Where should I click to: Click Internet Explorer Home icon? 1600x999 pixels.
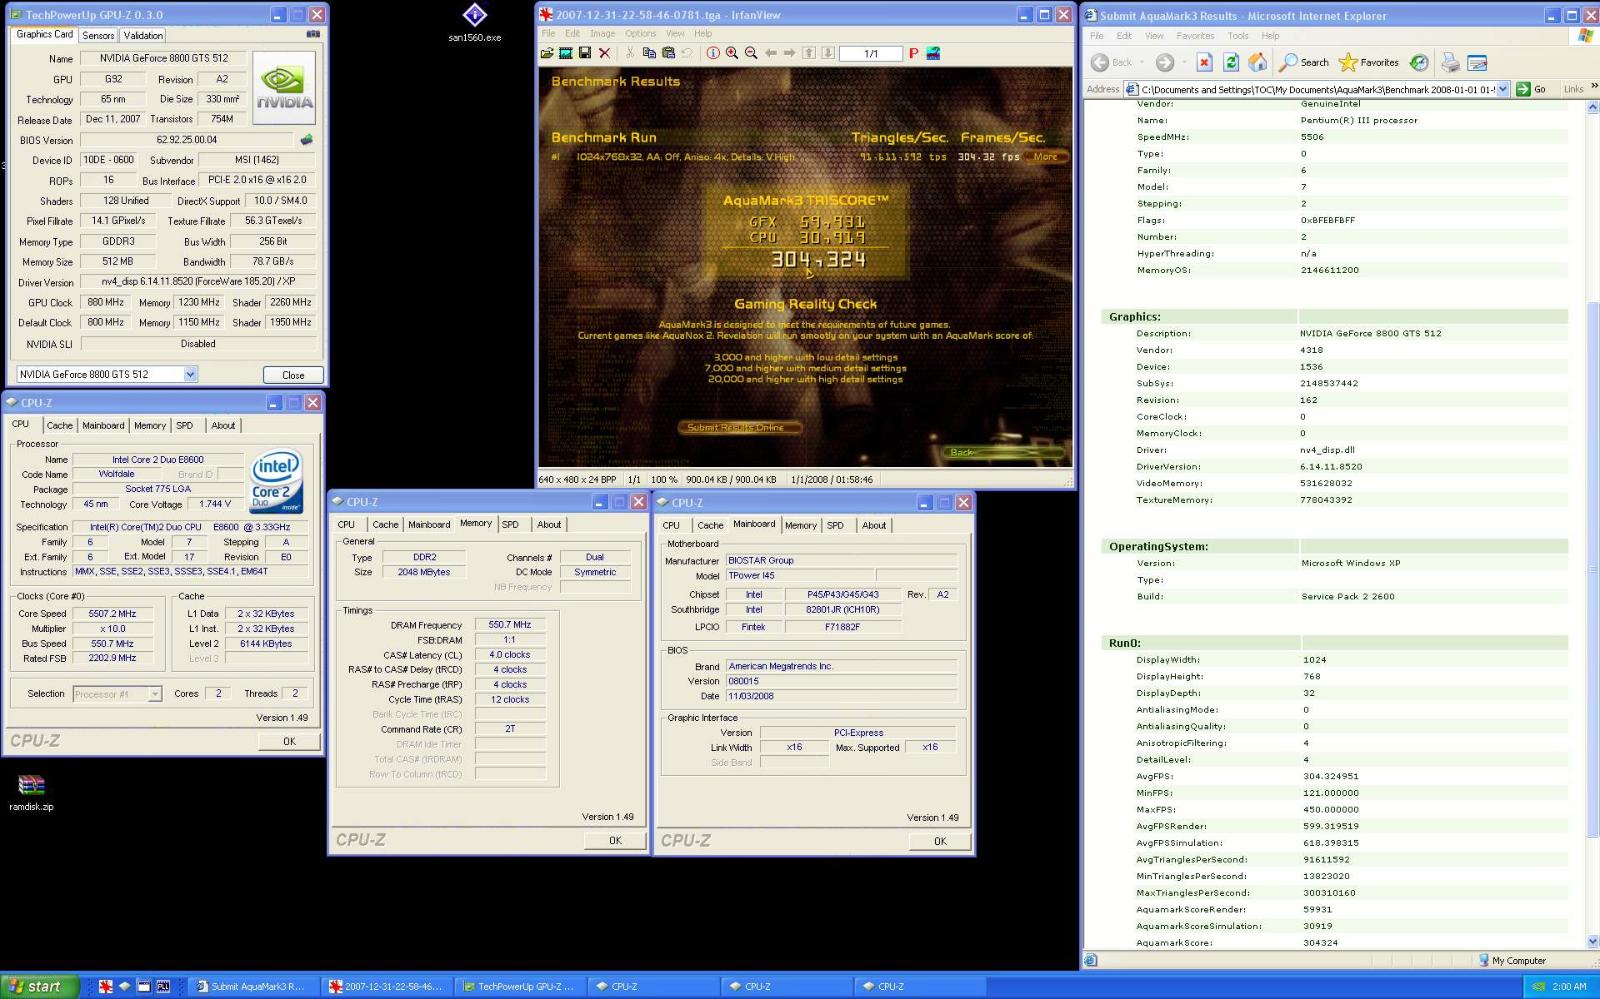tap(1258, 62)
